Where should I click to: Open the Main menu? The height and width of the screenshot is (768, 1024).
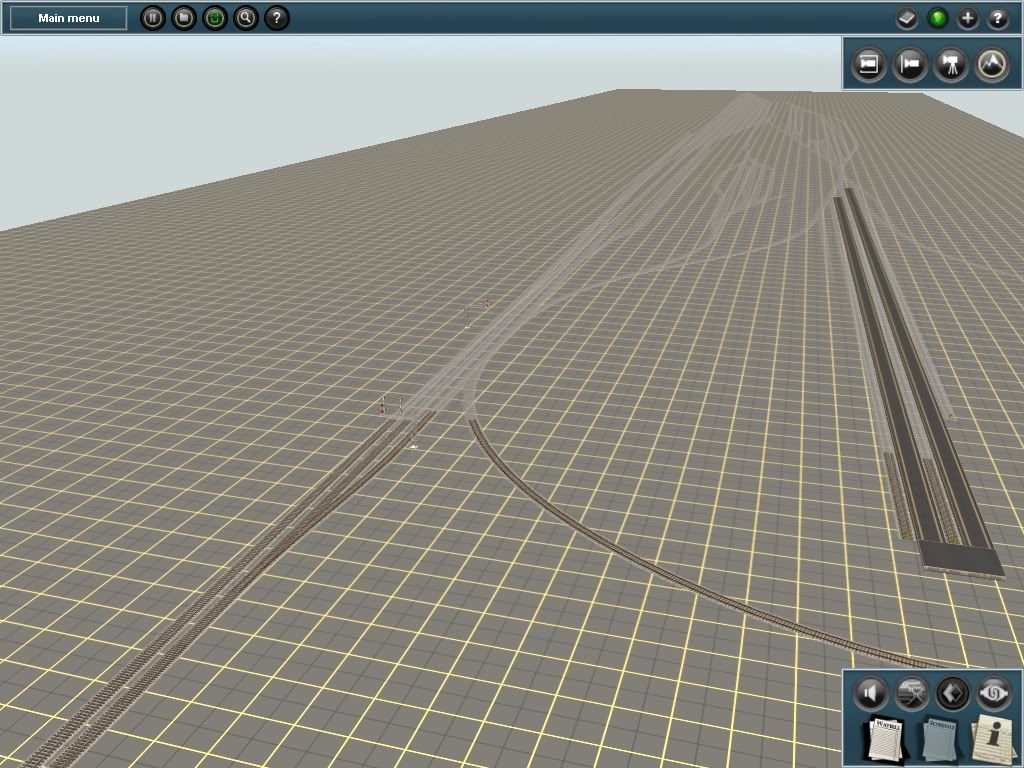[69, 18]
